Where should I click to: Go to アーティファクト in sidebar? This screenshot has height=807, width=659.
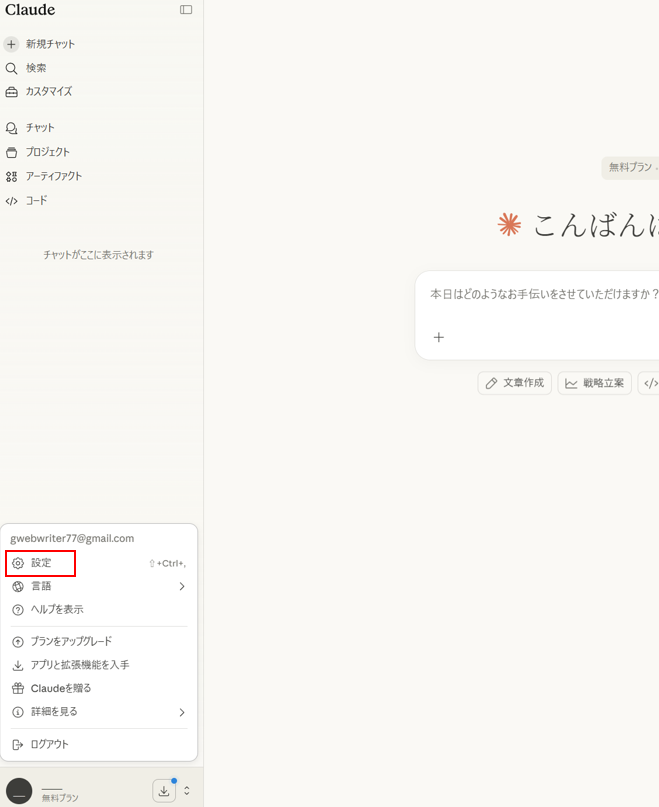pos(54,177)
